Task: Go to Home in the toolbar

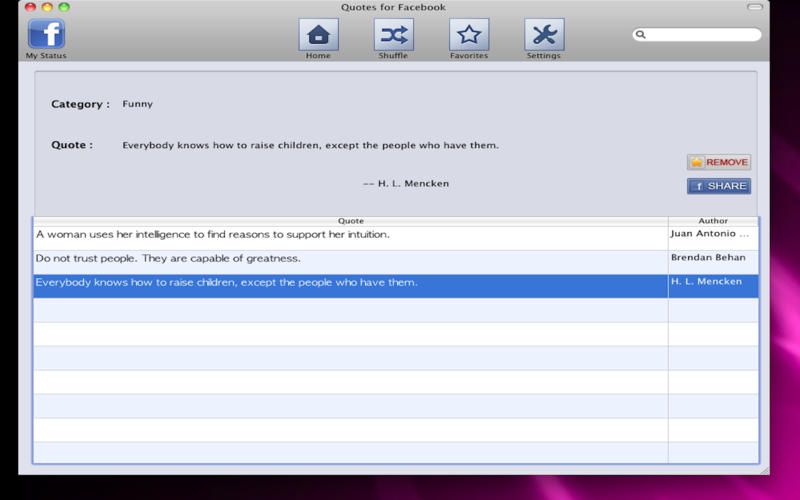Action: [318, 35]
